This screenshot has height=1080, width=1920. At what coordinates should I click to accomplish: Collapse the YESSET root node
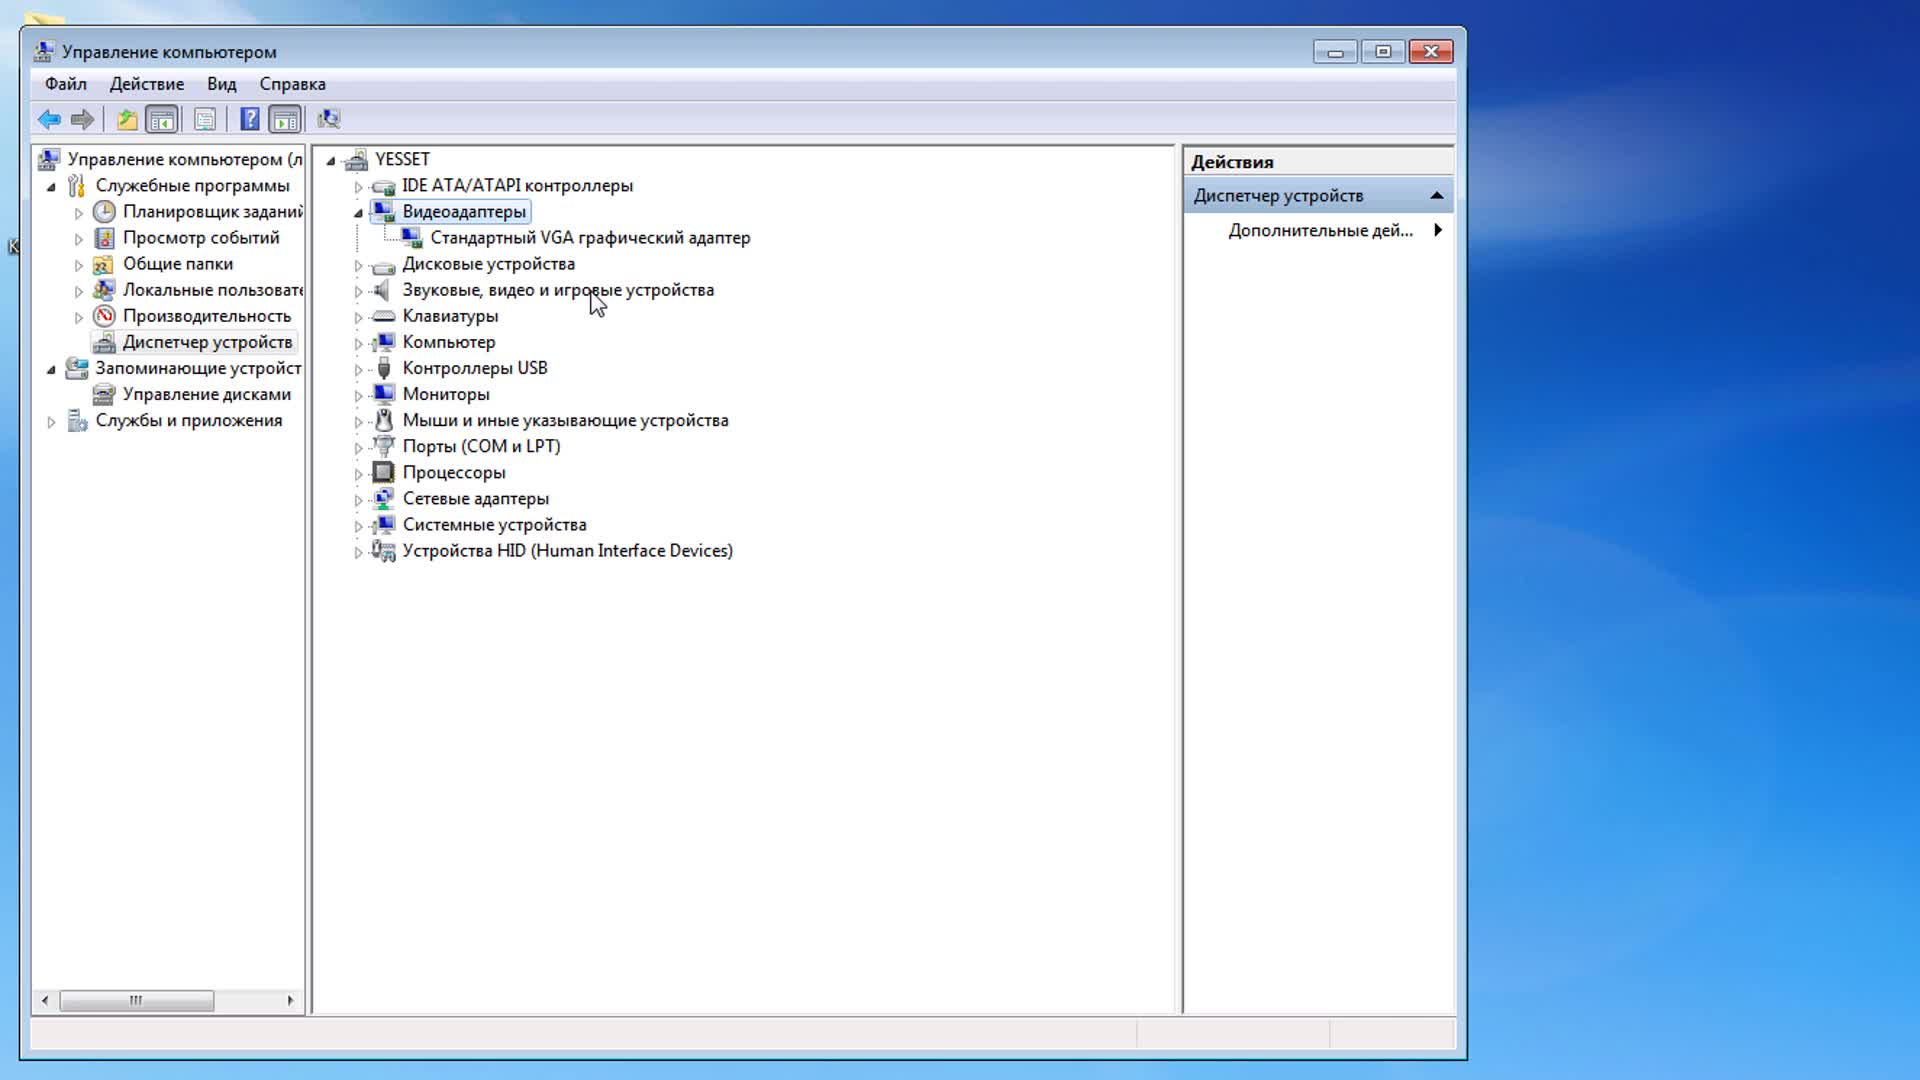(331, 161)
